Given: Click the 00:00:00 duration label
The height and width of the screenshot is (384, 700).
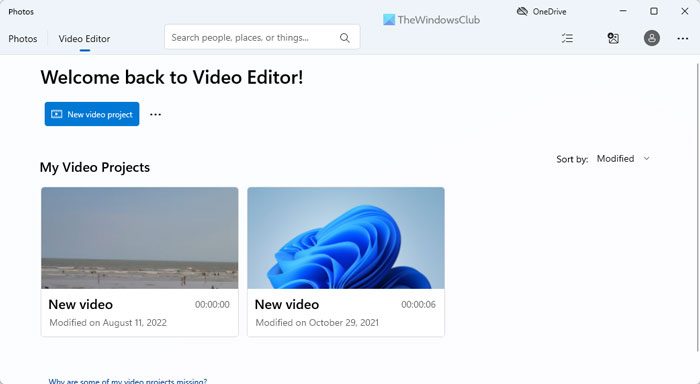Looking at the screenshot, I should click(212, 305).
